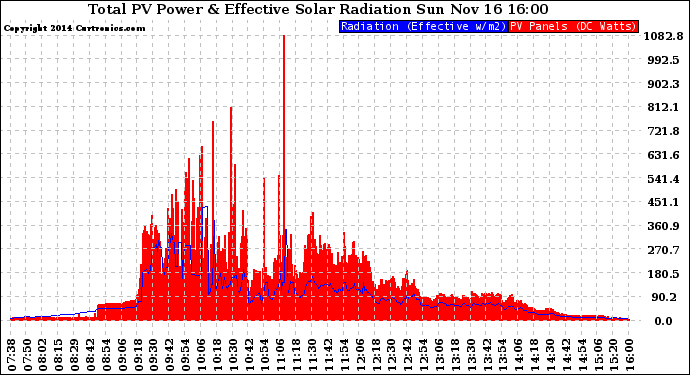
Task: Select the blue Radiation (Effective w/m2) legend
Action: click(x=423, y=26)
